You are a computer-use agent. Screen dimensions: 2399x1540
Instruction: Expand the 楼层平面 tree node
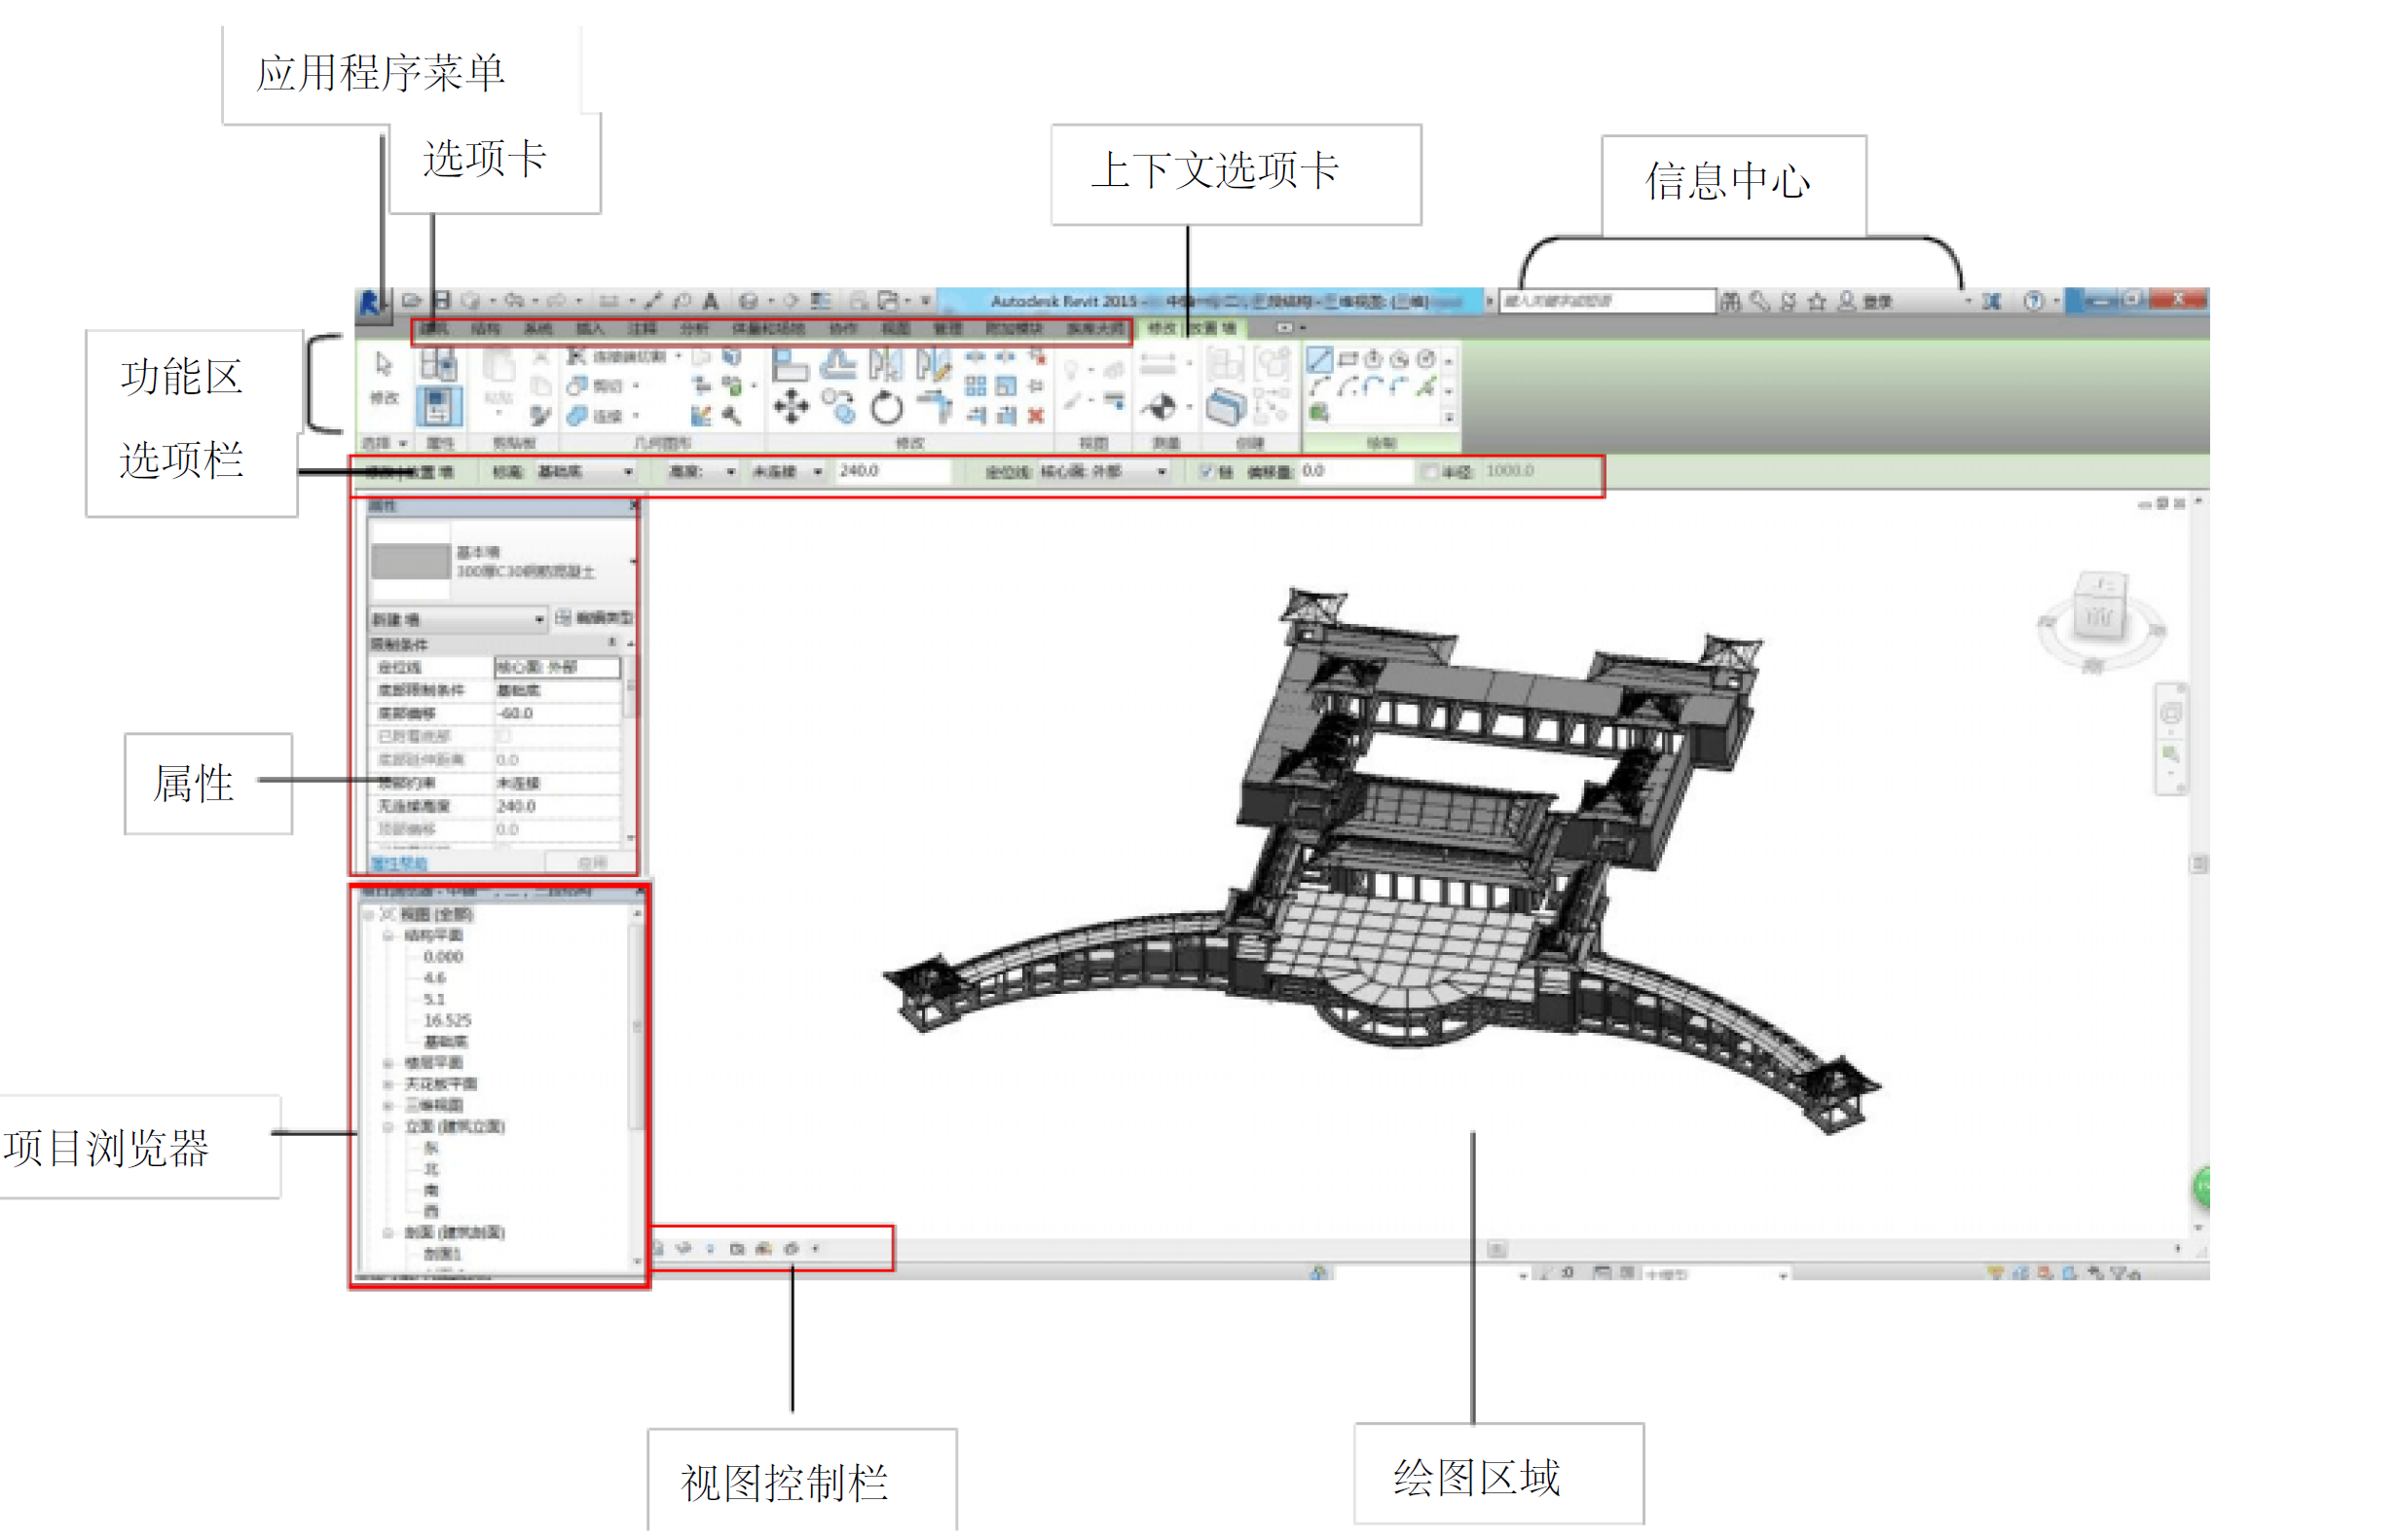pos(388,1063)
